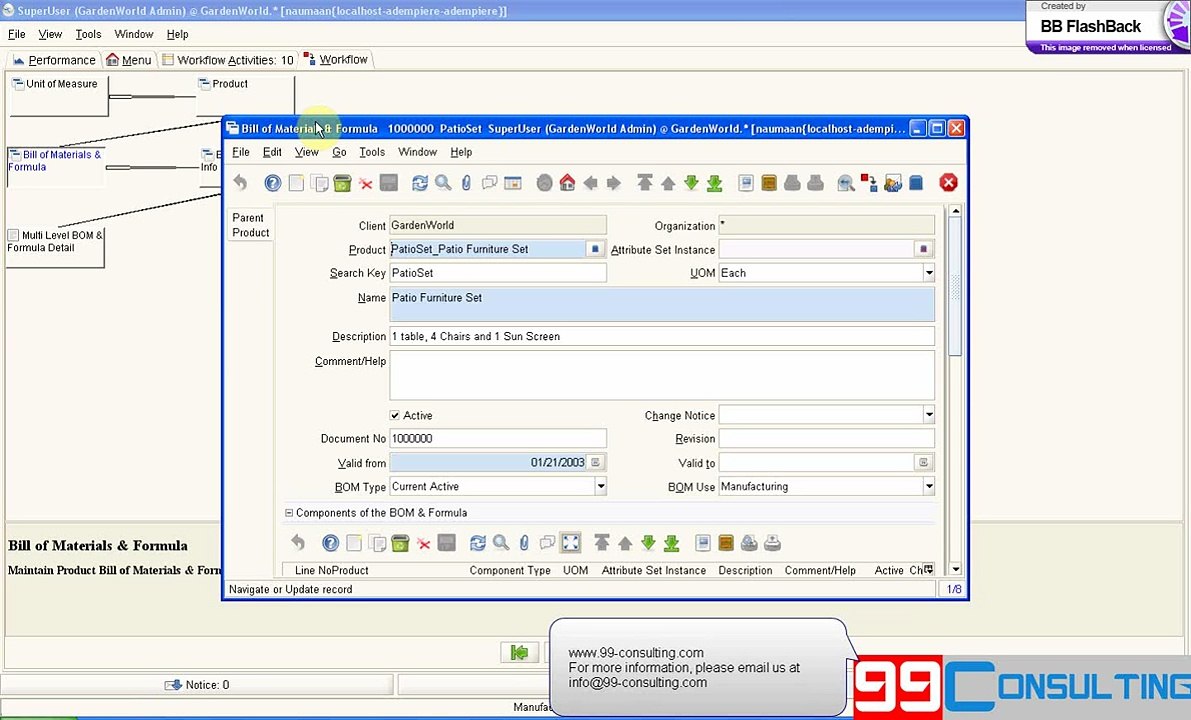Open the Valid to calendar picker

pyautogui.click(x=924, y=463)
